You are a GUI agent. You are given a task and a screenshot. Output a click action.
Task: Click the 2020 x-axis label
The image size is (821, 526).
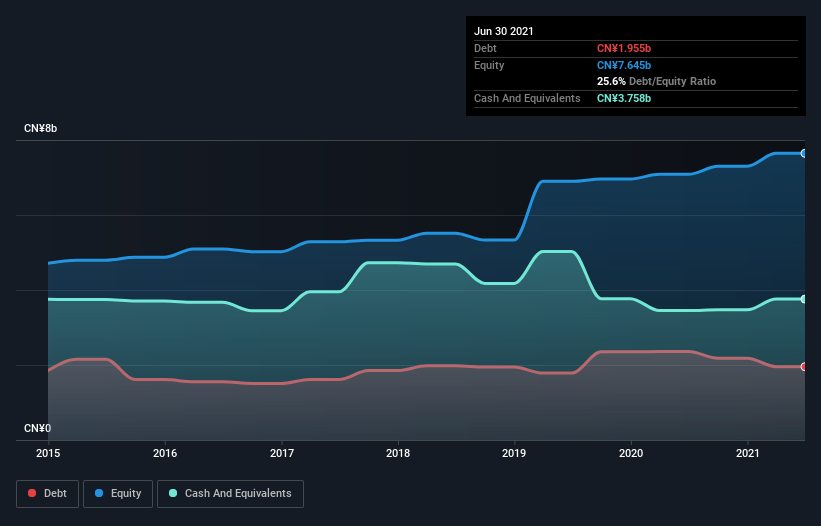pyautogui.click(x=631, y=453)
